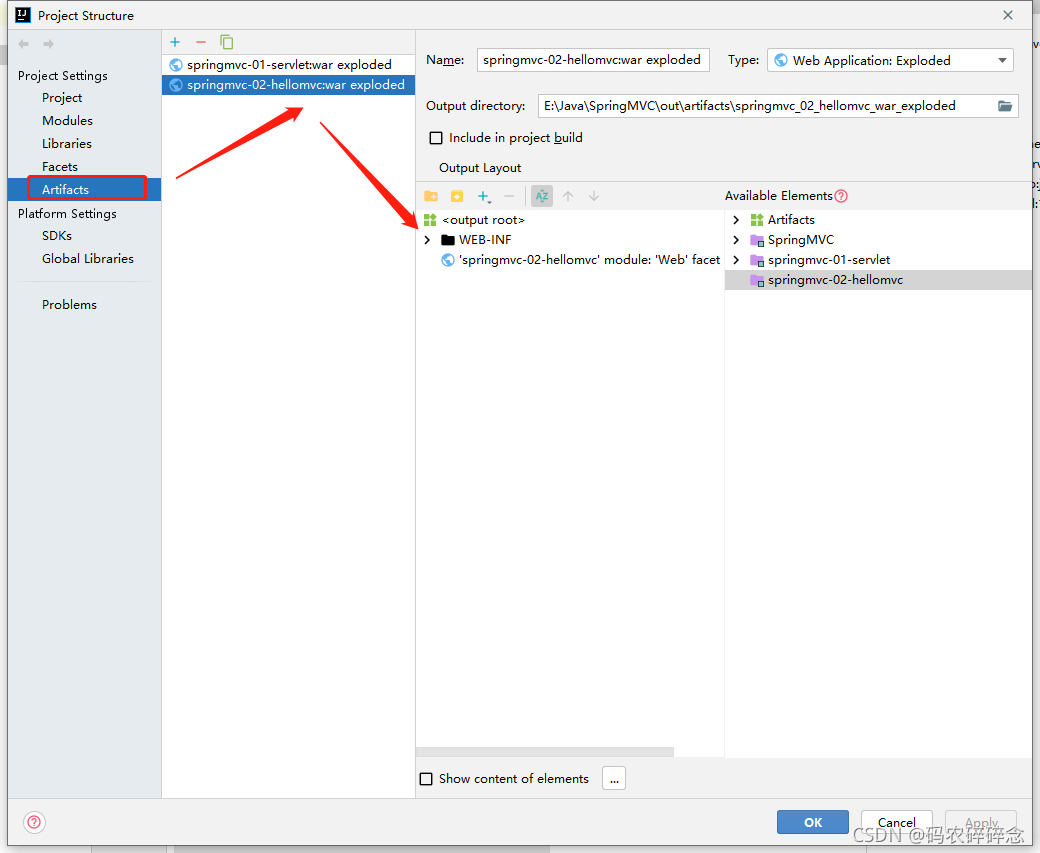Open the Problems page
This screenshot has width=1040, height=853.
69,304
